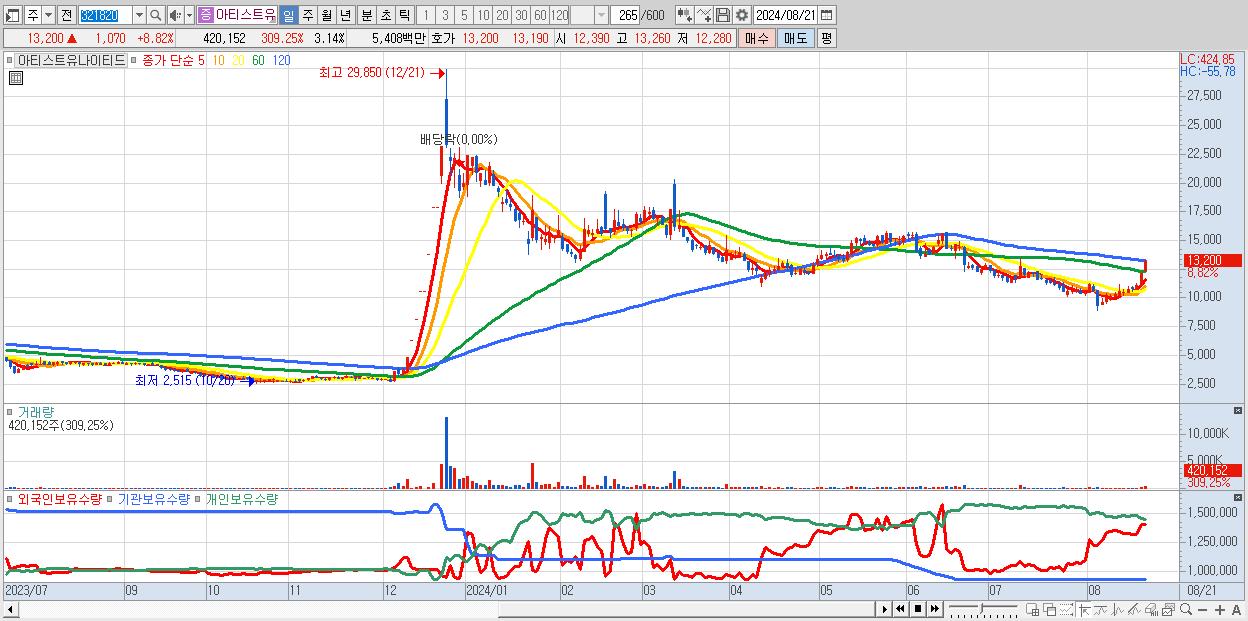
Task: Click the 종가 단순 moving average label
Action: (x=168, y=60)
